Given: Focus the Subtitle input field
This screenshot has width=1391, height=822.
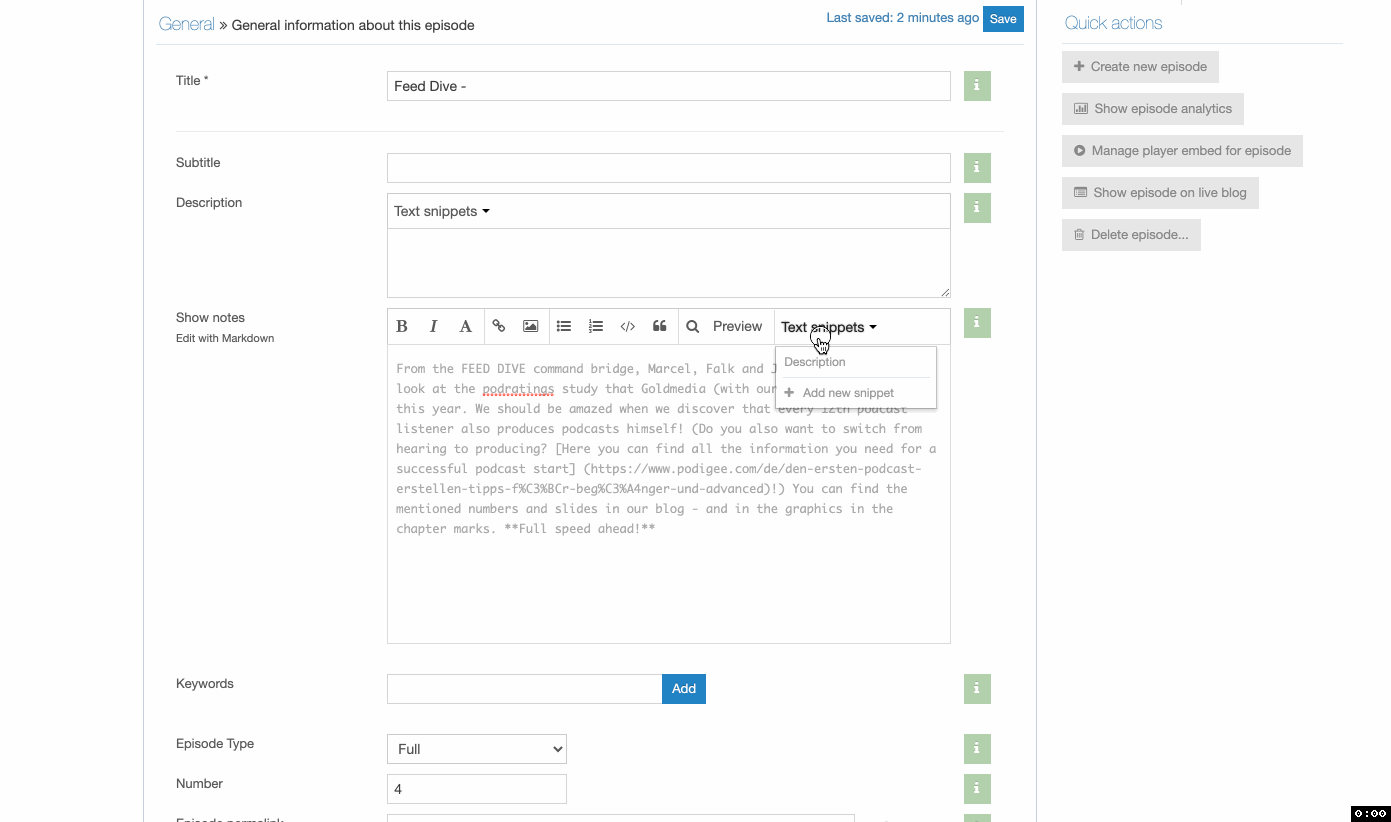Looking at the screenshot, I should pos(669,168).
